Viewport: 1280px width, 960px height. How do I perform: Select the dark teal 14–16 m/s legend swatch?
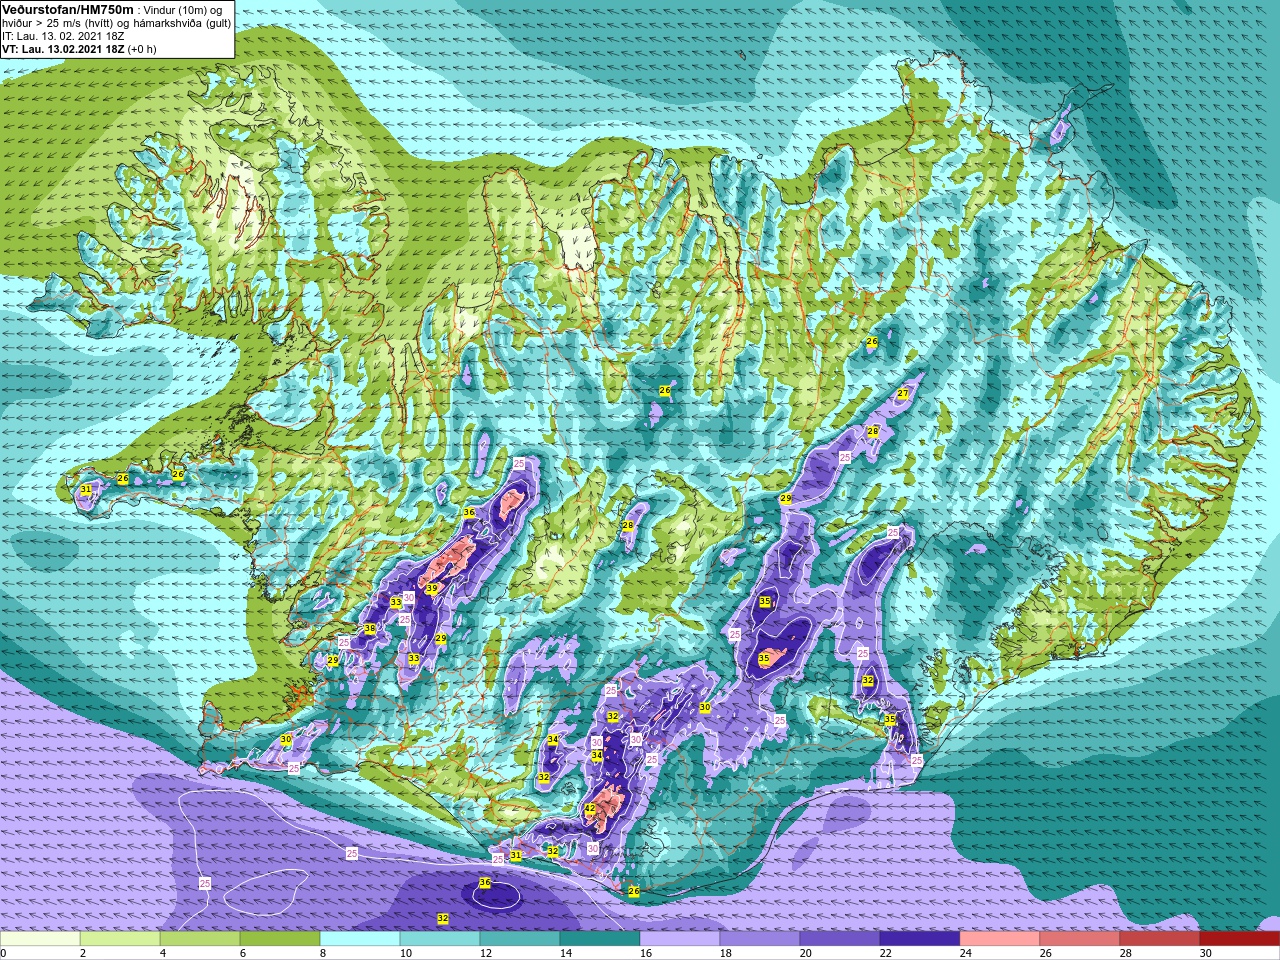600,939
